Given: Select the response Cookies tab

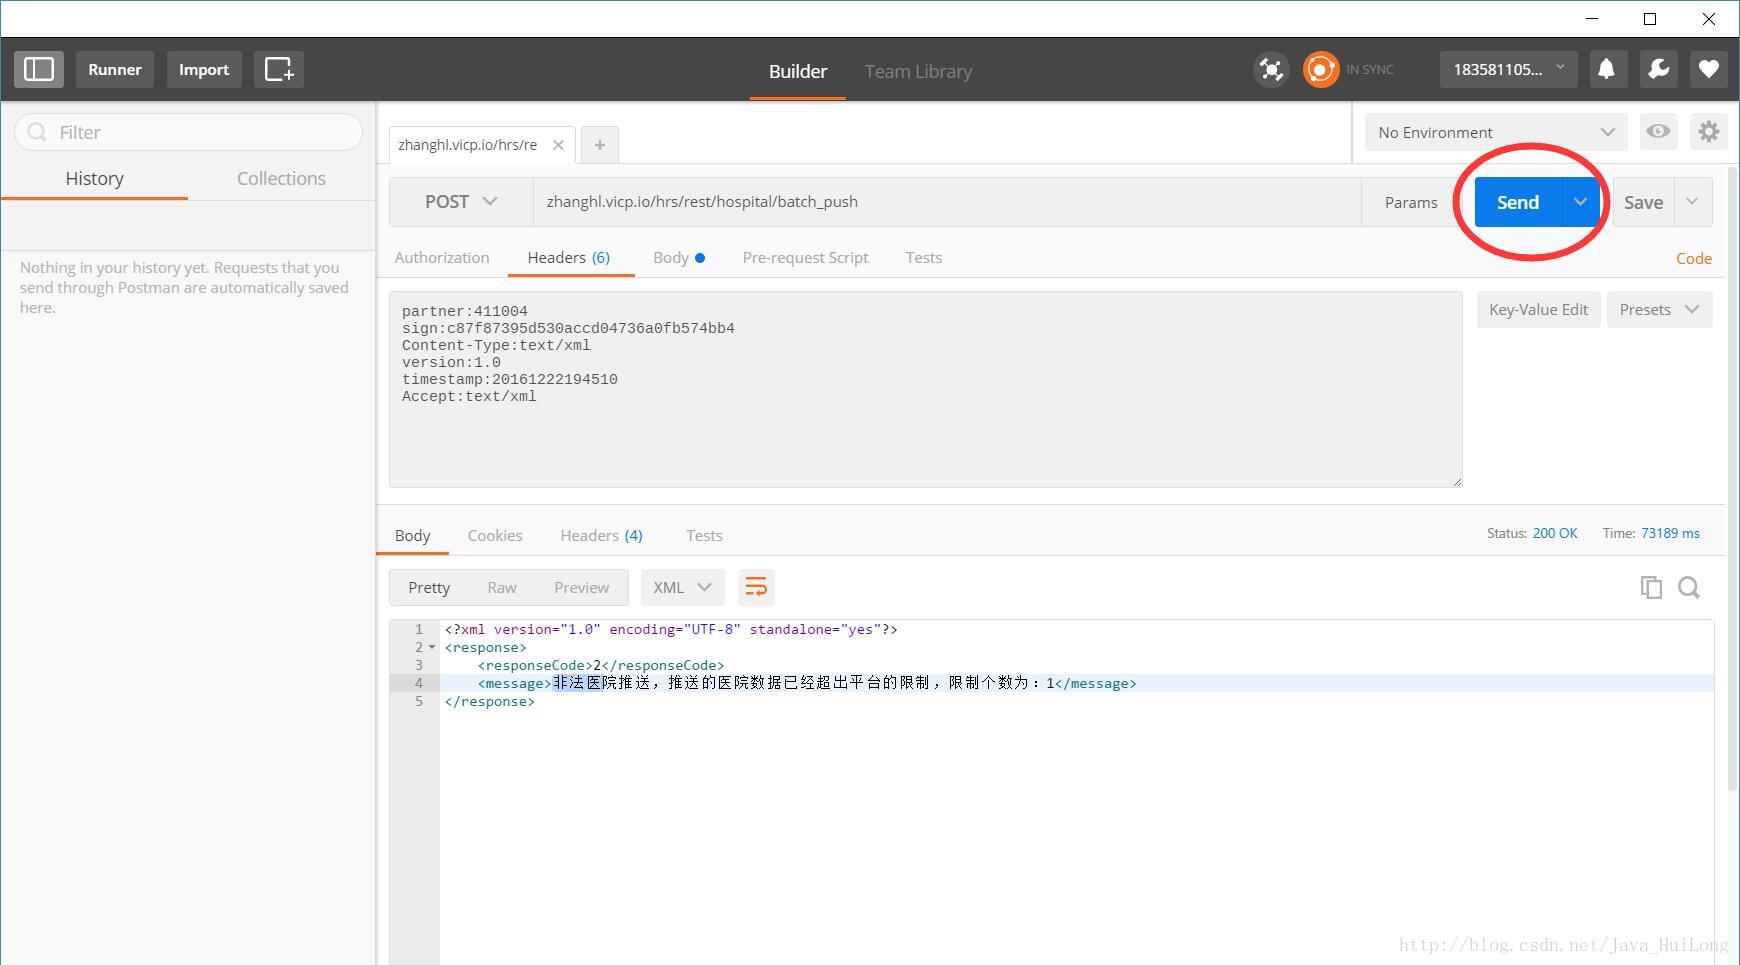Looking at the screenshot, I should pyautogui.click(x=495, y=535).
